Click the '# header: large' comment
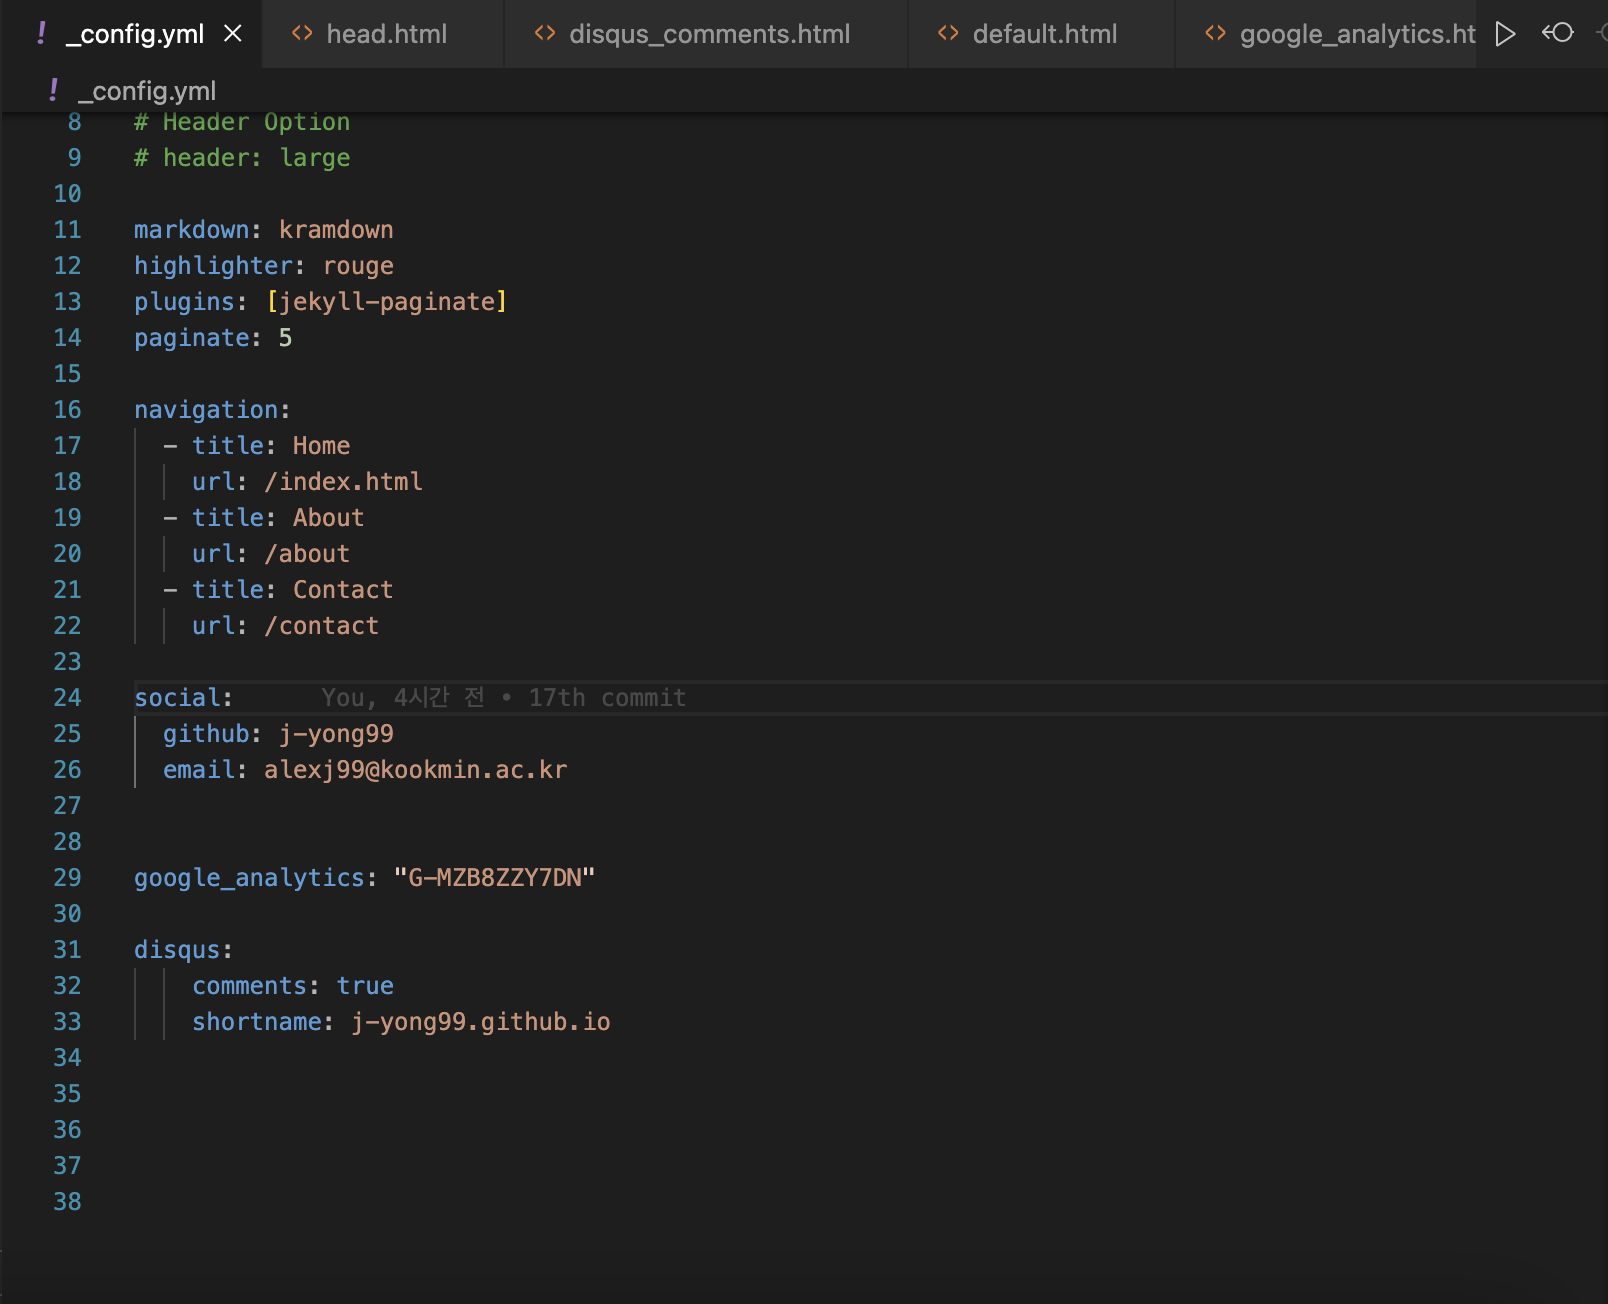 242,158
